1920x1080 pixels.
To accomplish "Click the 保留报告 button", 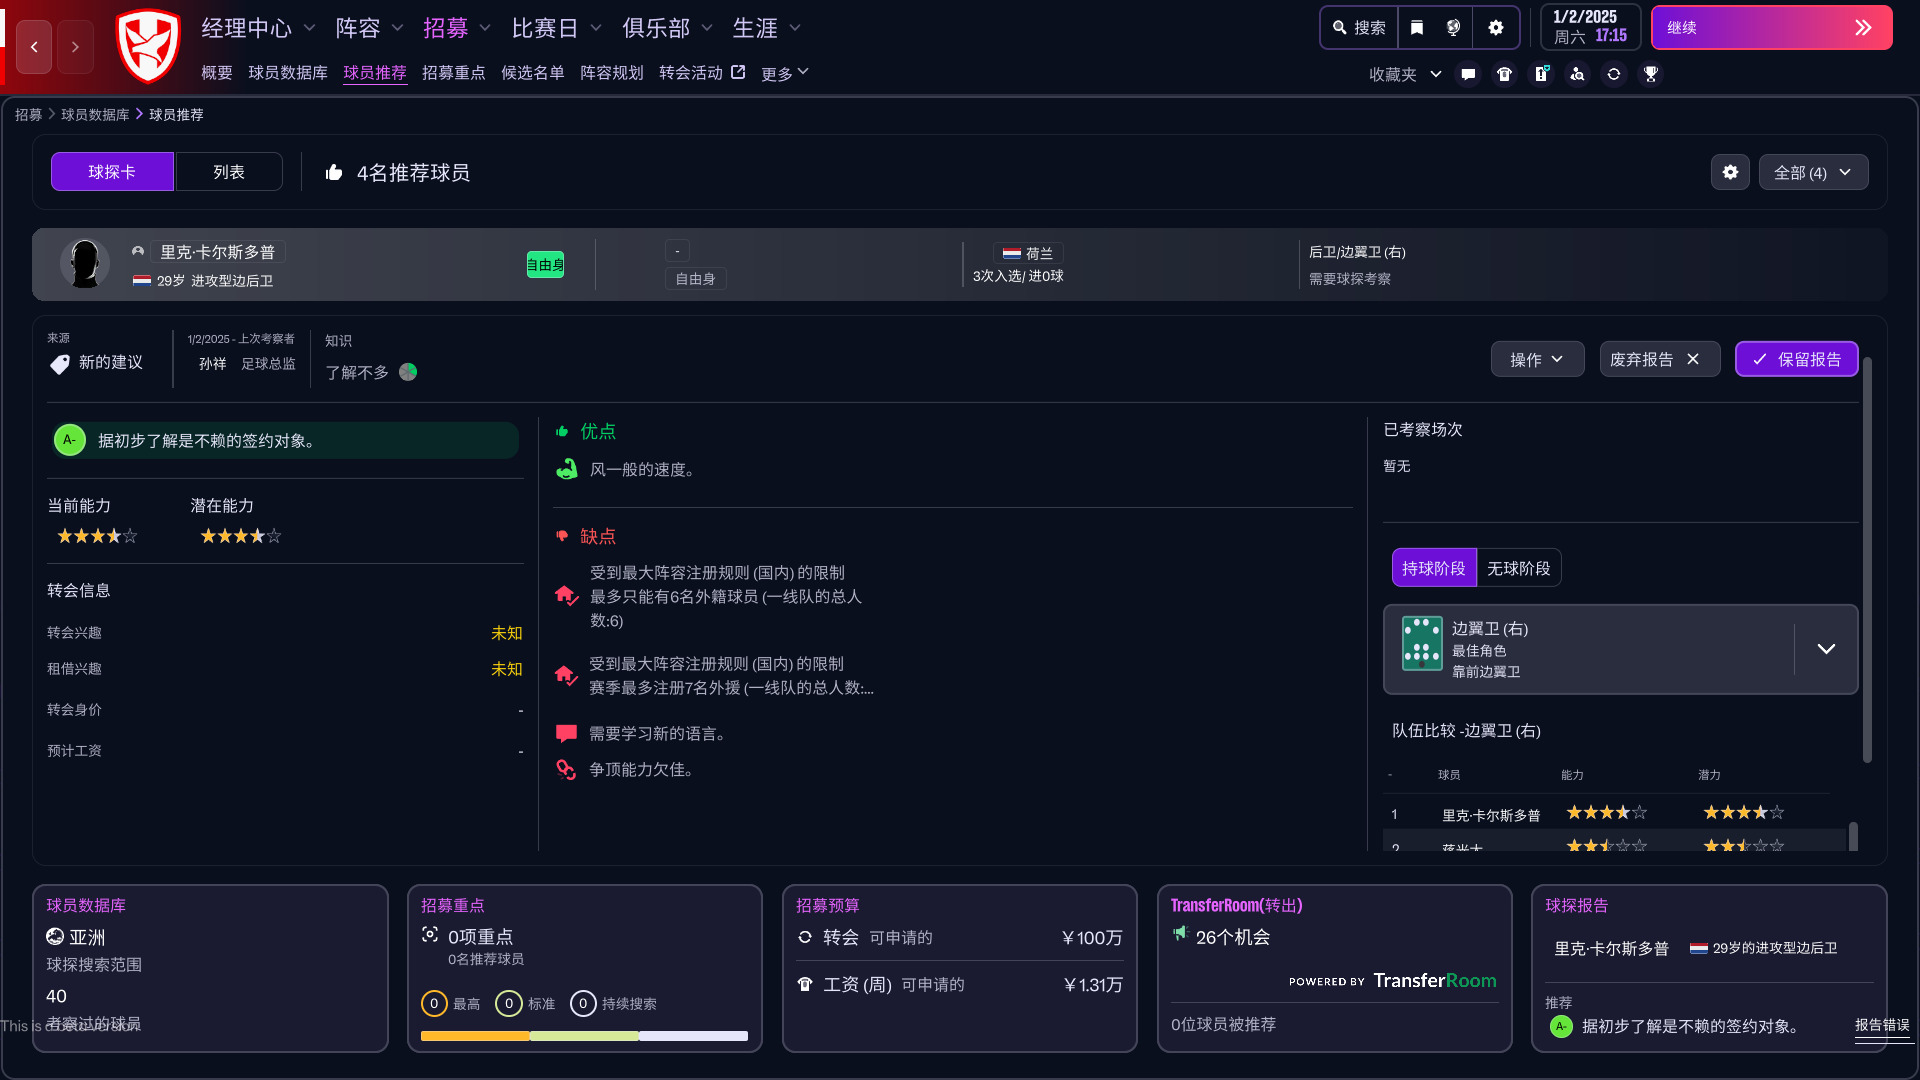I will point(1796,359).
